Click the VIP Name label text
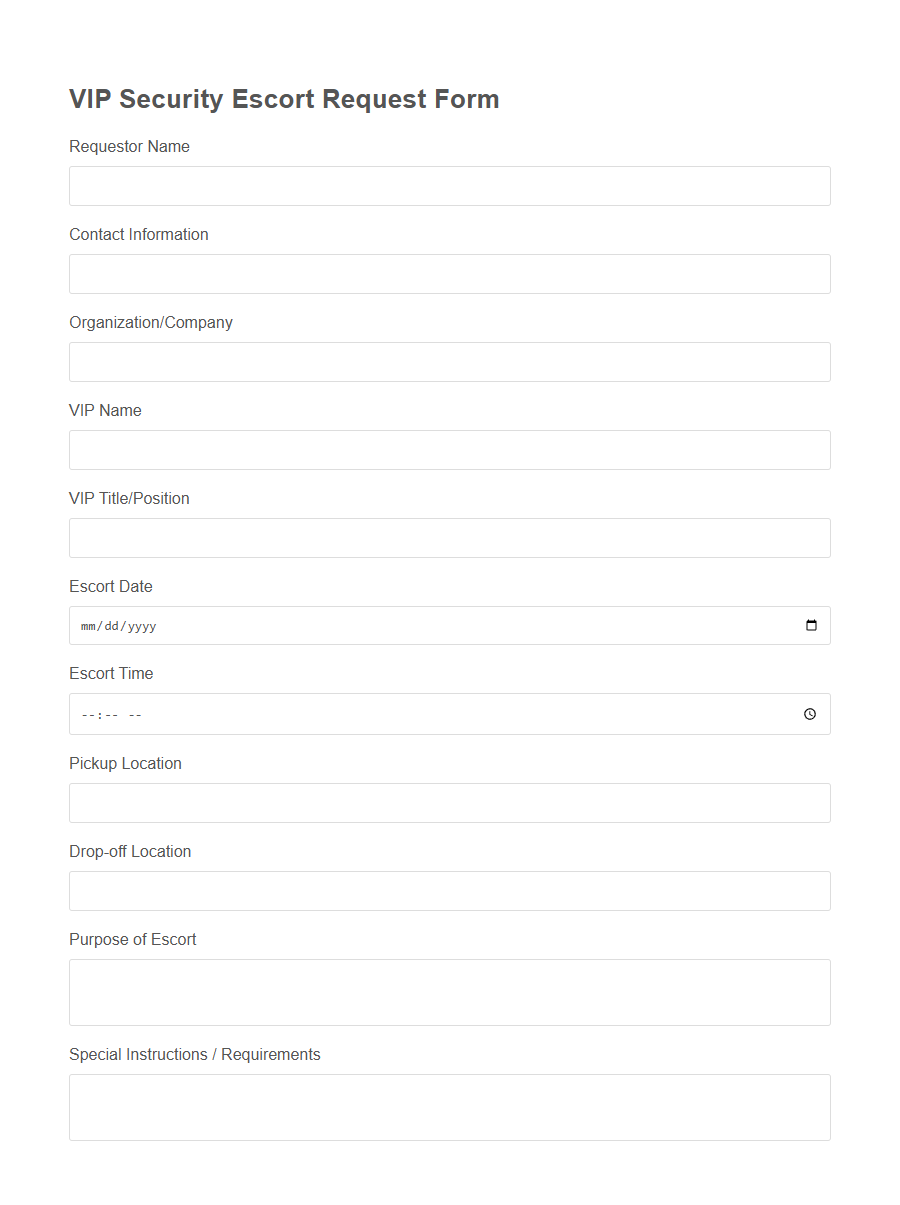 pos(105,410)
